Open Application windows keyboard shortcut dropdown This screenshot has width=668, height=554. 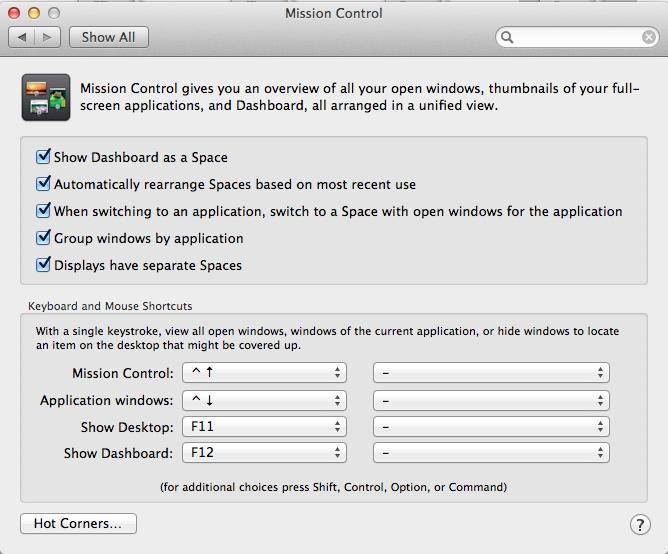[x=264, y=401]
